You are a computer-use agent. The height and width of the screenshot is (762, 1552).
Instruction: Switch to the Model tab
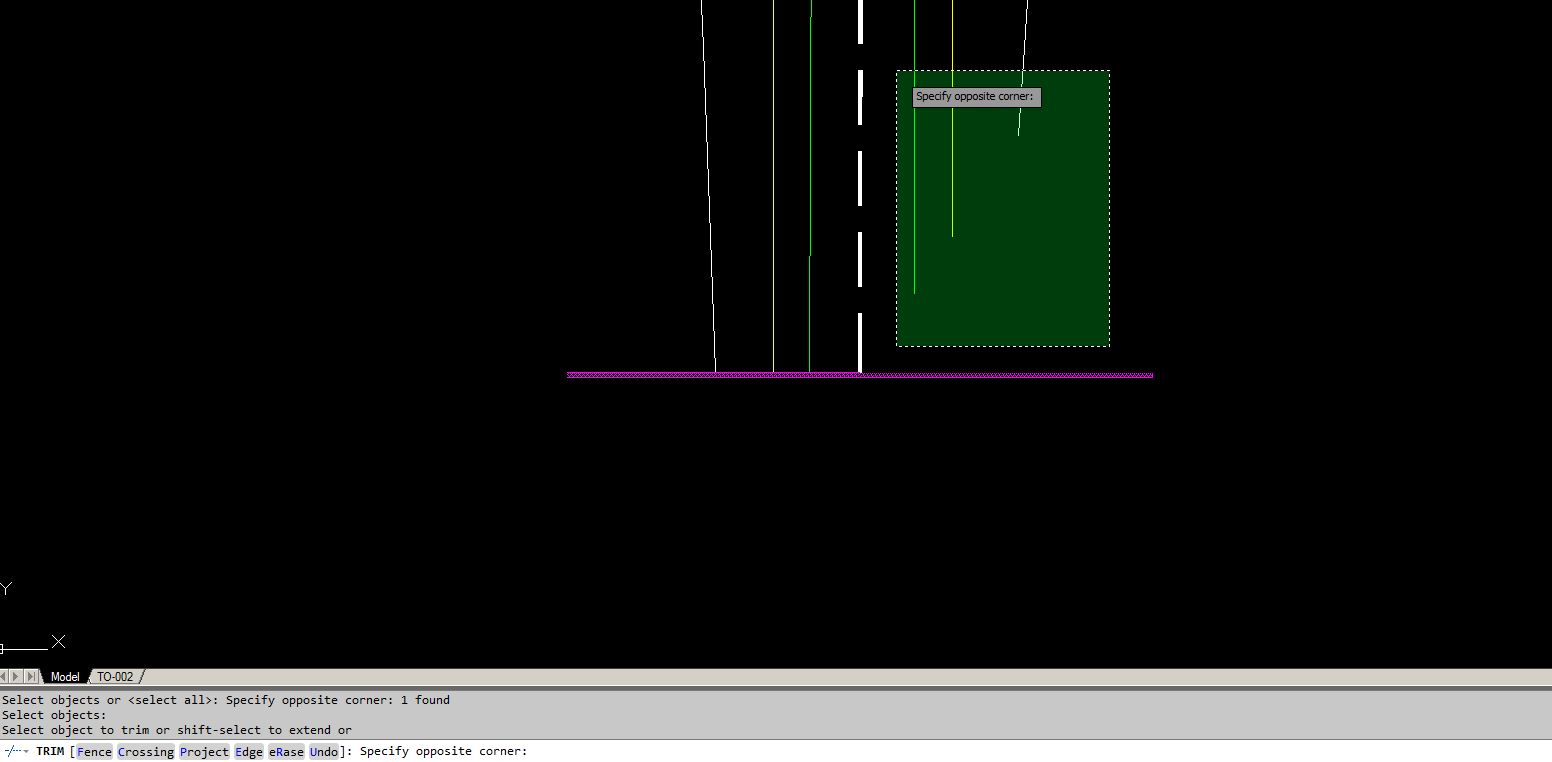coord(65,677)
